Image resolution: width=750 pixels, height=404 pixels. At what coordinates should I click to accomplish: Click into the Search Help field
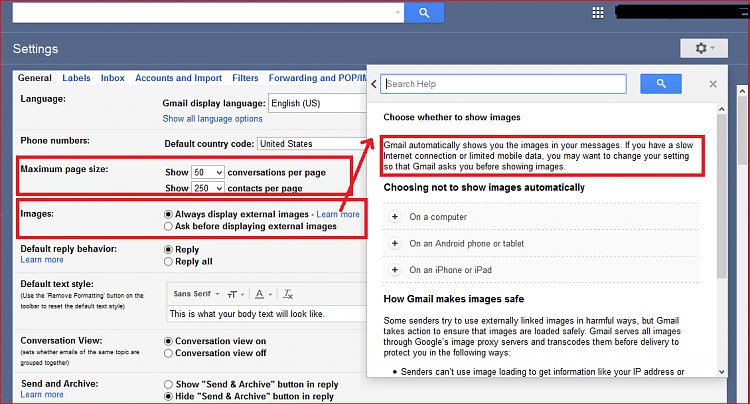[x=503, y=84]
